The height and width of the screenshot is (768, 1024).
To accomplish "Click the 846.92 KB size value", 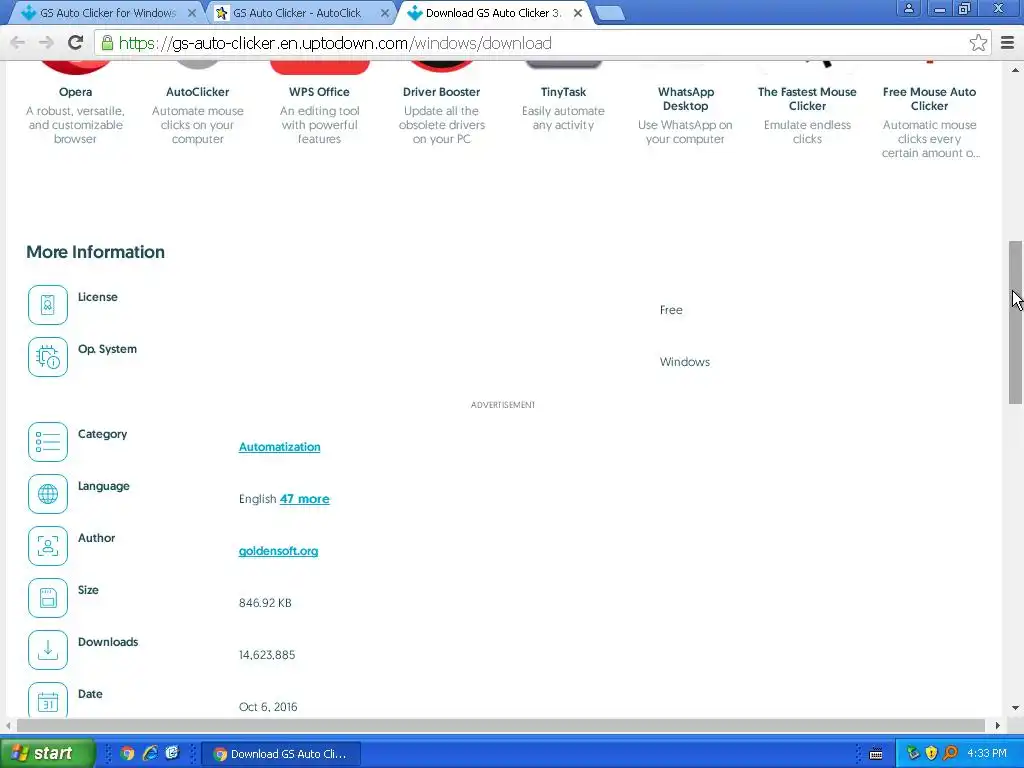I will (x=265, y=603).
